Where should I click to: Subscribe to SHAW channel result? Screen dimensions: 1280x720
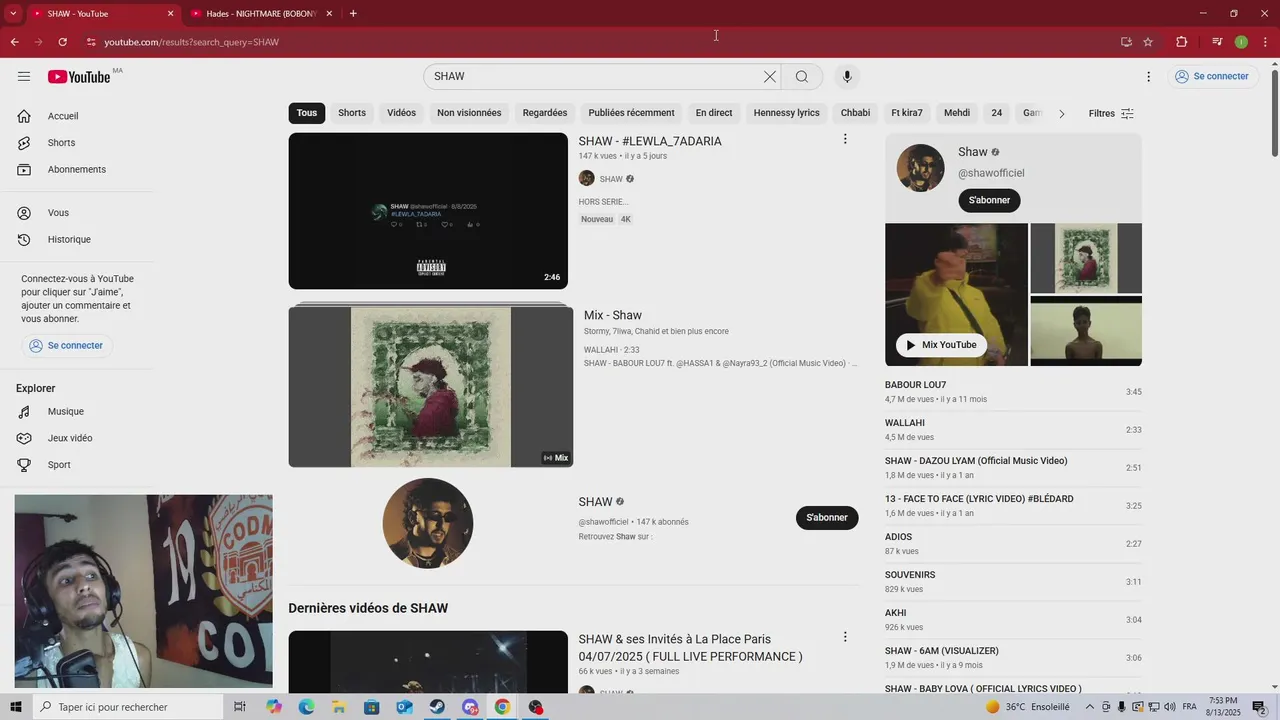pyautogui.click(x=827, y=517)
